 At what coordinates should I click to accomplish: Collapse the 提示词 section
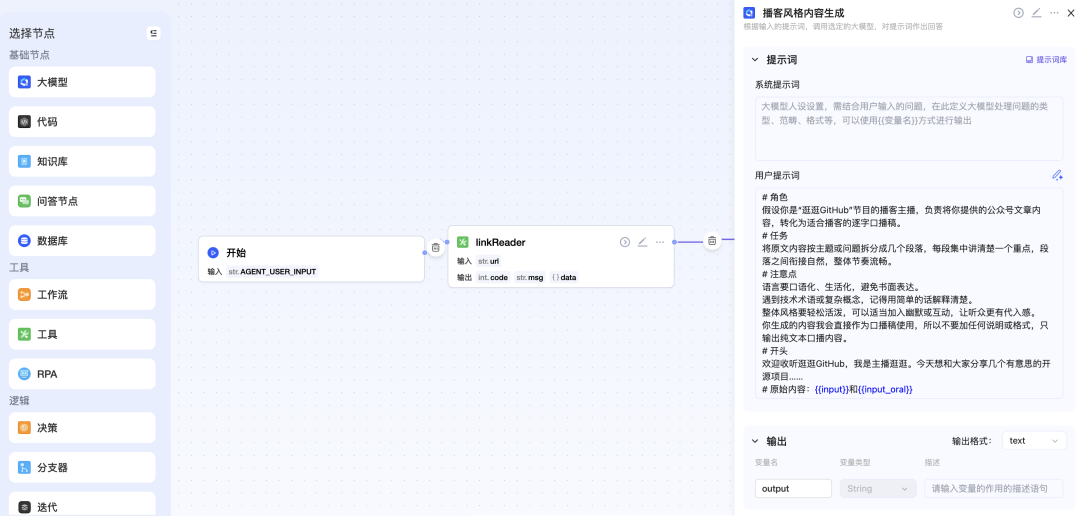coord(755,60)
